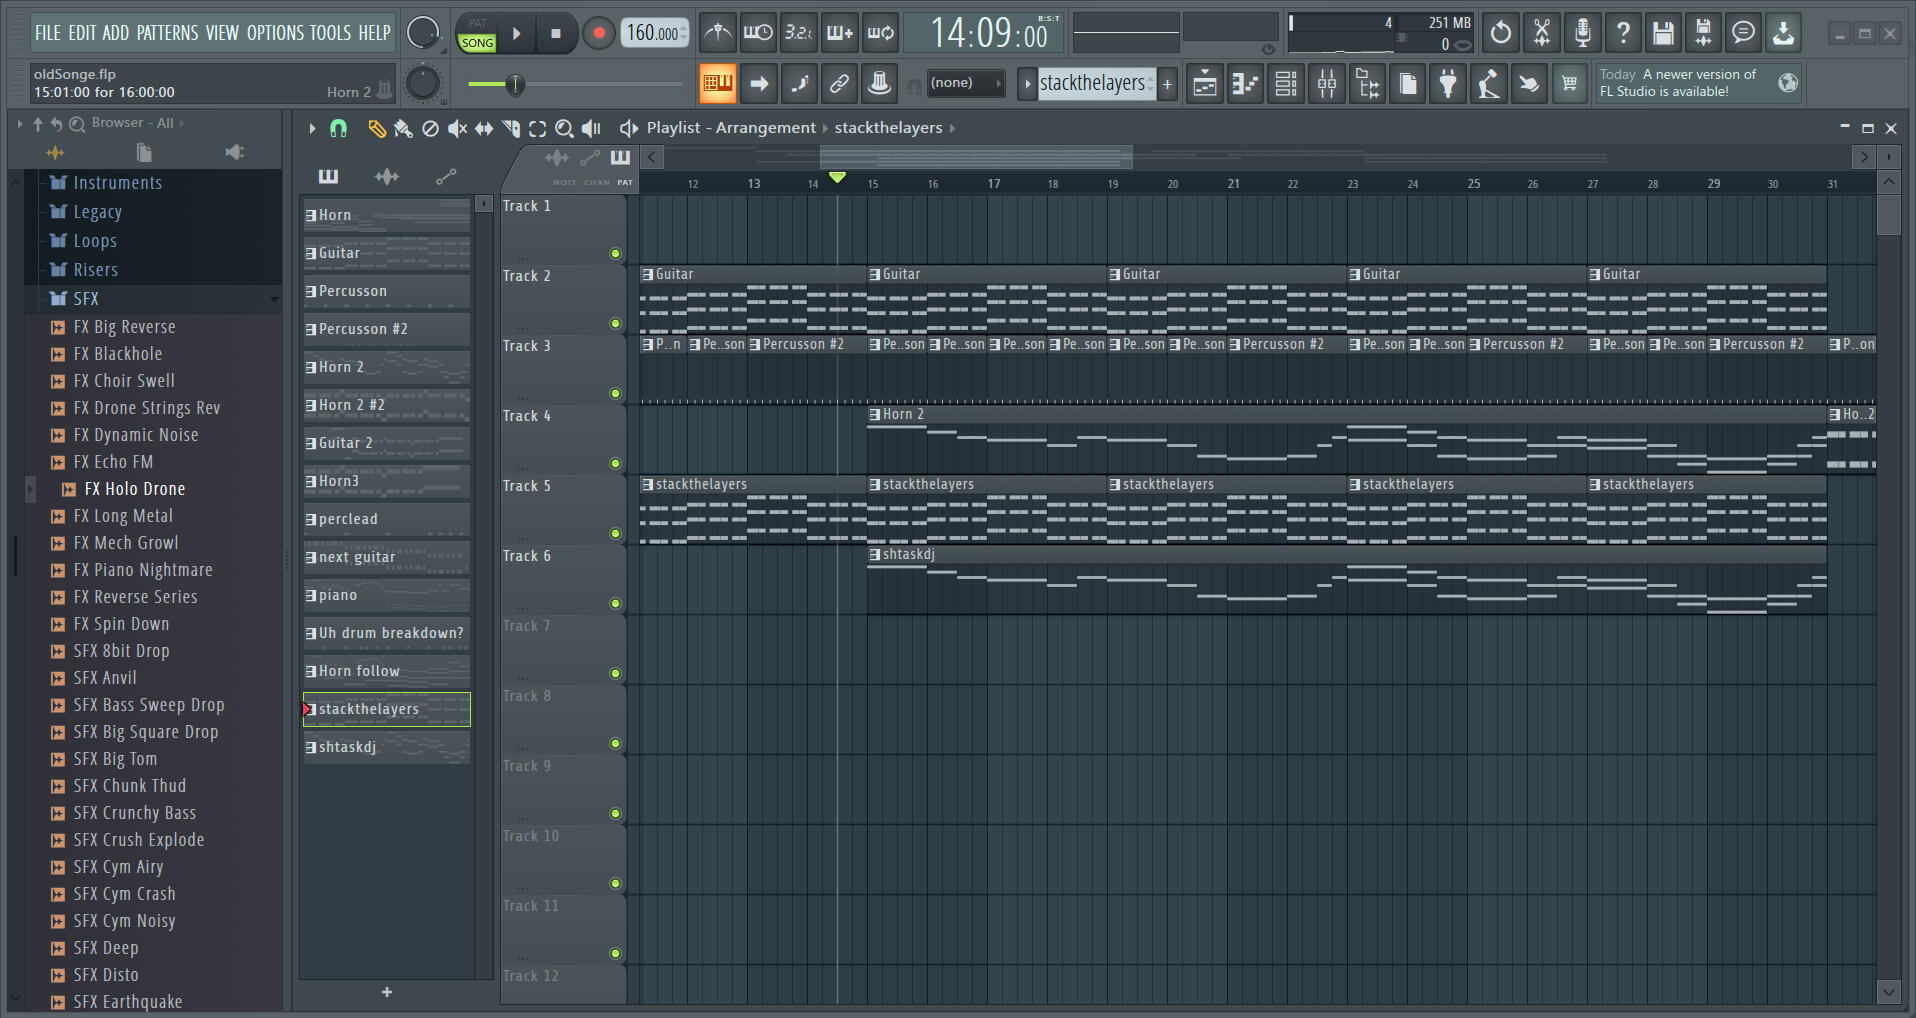This screenshot has width=1916, height=1018.
Task: Click the main pitch slider handle
Action: (515, 85)
